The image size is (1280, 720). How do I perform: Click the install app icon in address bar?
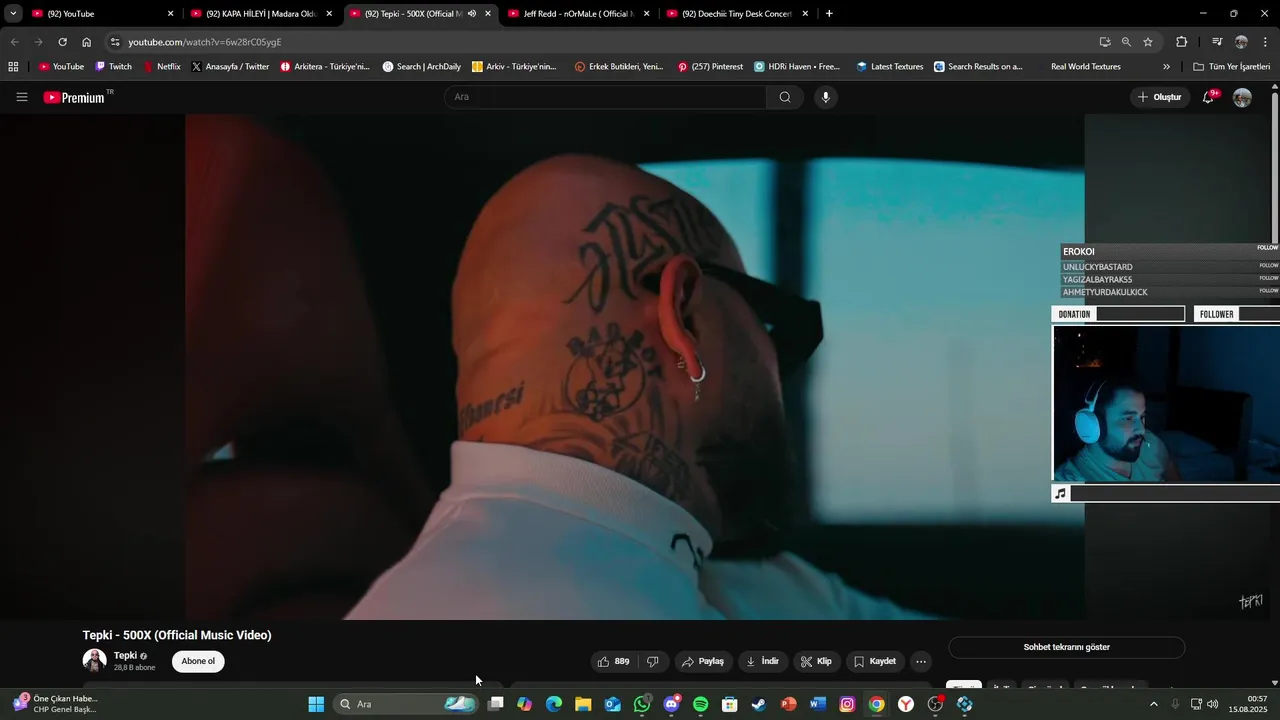1105,42
